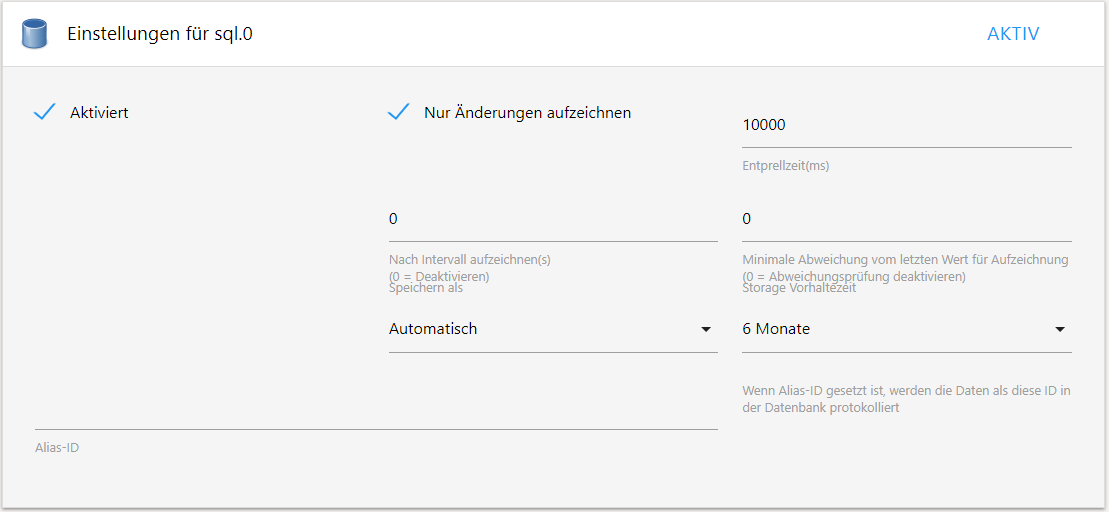Open Storage Vorhaltezeit dropdown showing 6 Monate
Viewport: 1109px width, 512px height.
click(907, 329)
